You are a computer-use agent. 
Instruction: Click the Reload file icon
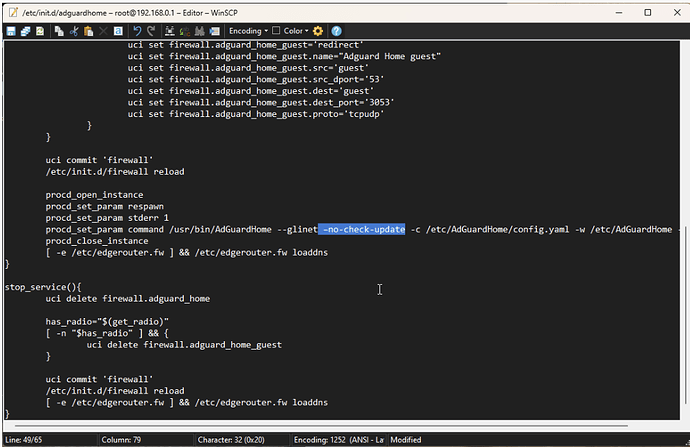(42, 31)
